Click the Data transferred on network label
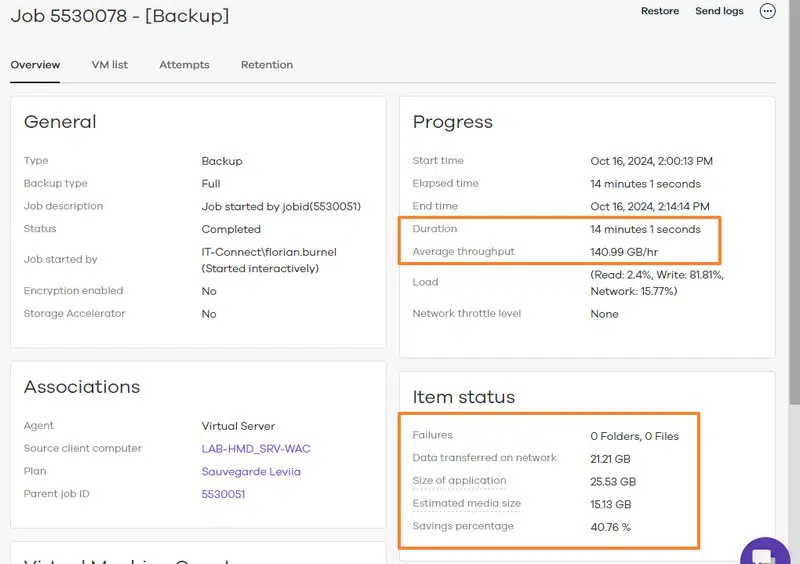Screen dimensions: 800x564 click(x=484, y=458)
